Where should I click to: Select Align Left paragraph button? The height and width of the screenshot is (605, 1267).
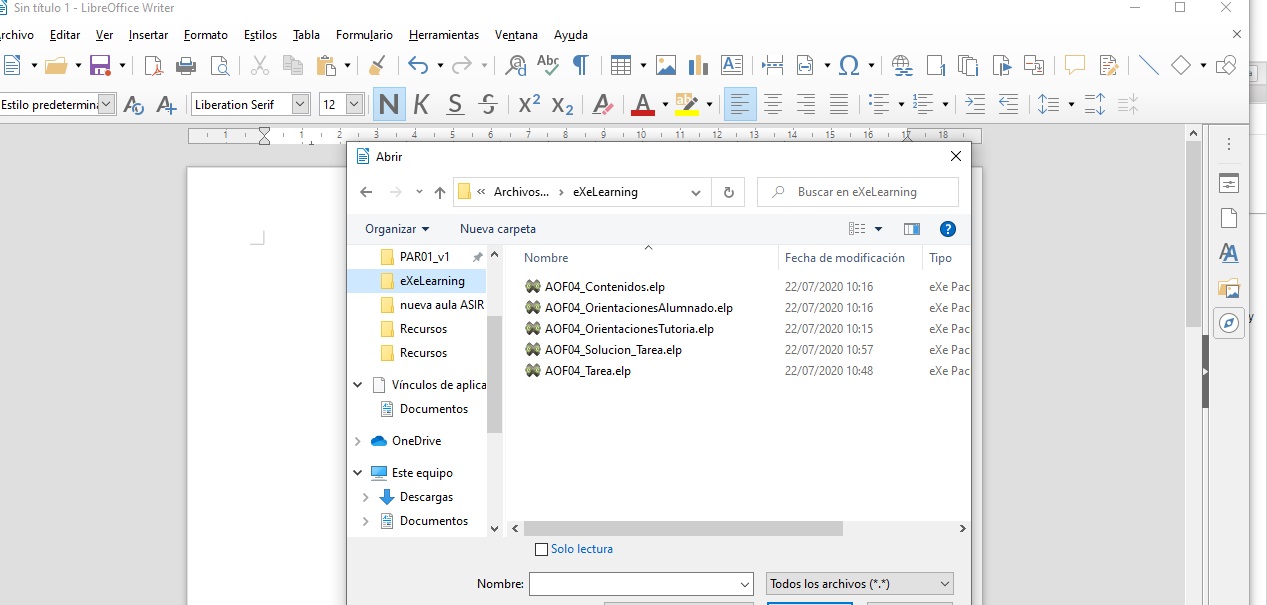coord(740,104)
